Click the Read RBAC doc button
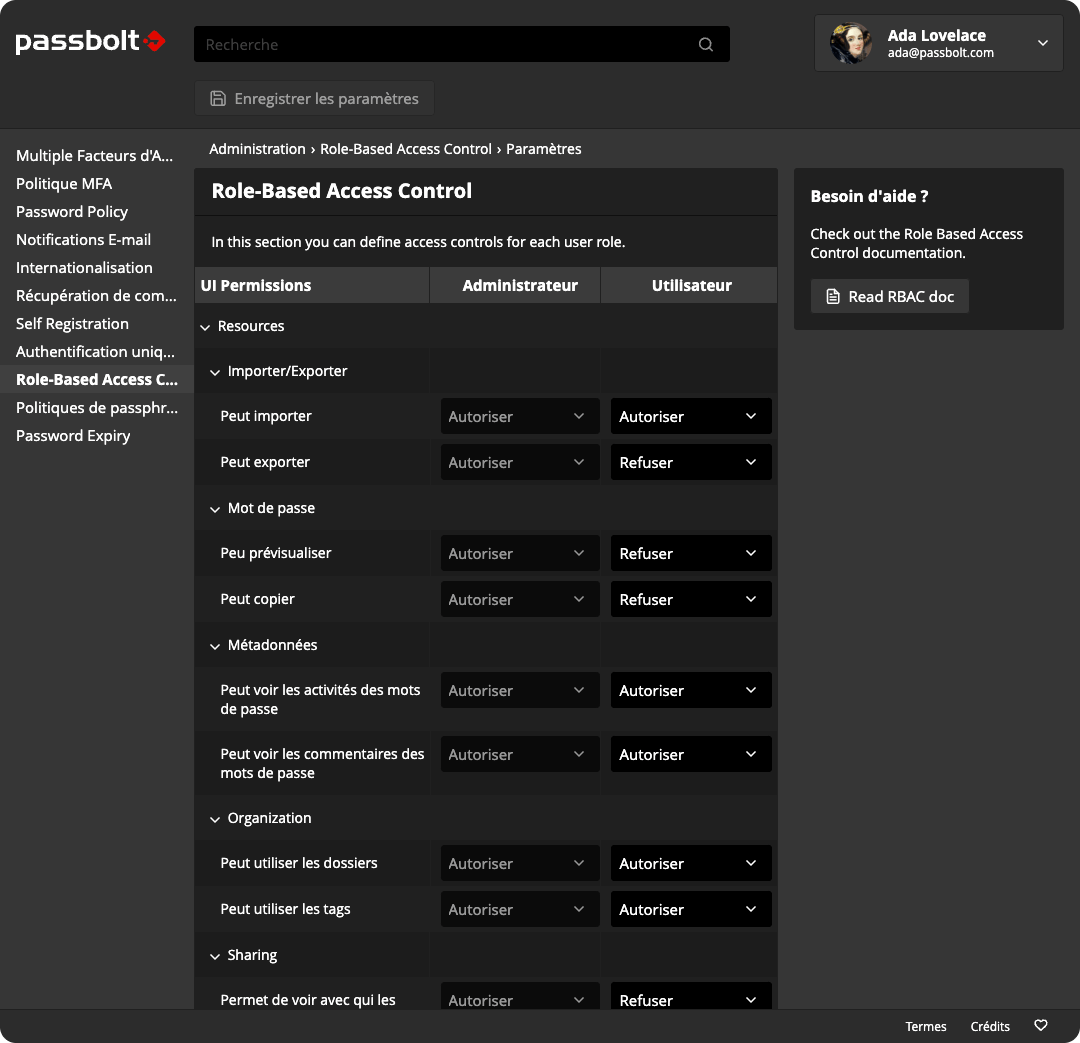 (x=889, y=296)
